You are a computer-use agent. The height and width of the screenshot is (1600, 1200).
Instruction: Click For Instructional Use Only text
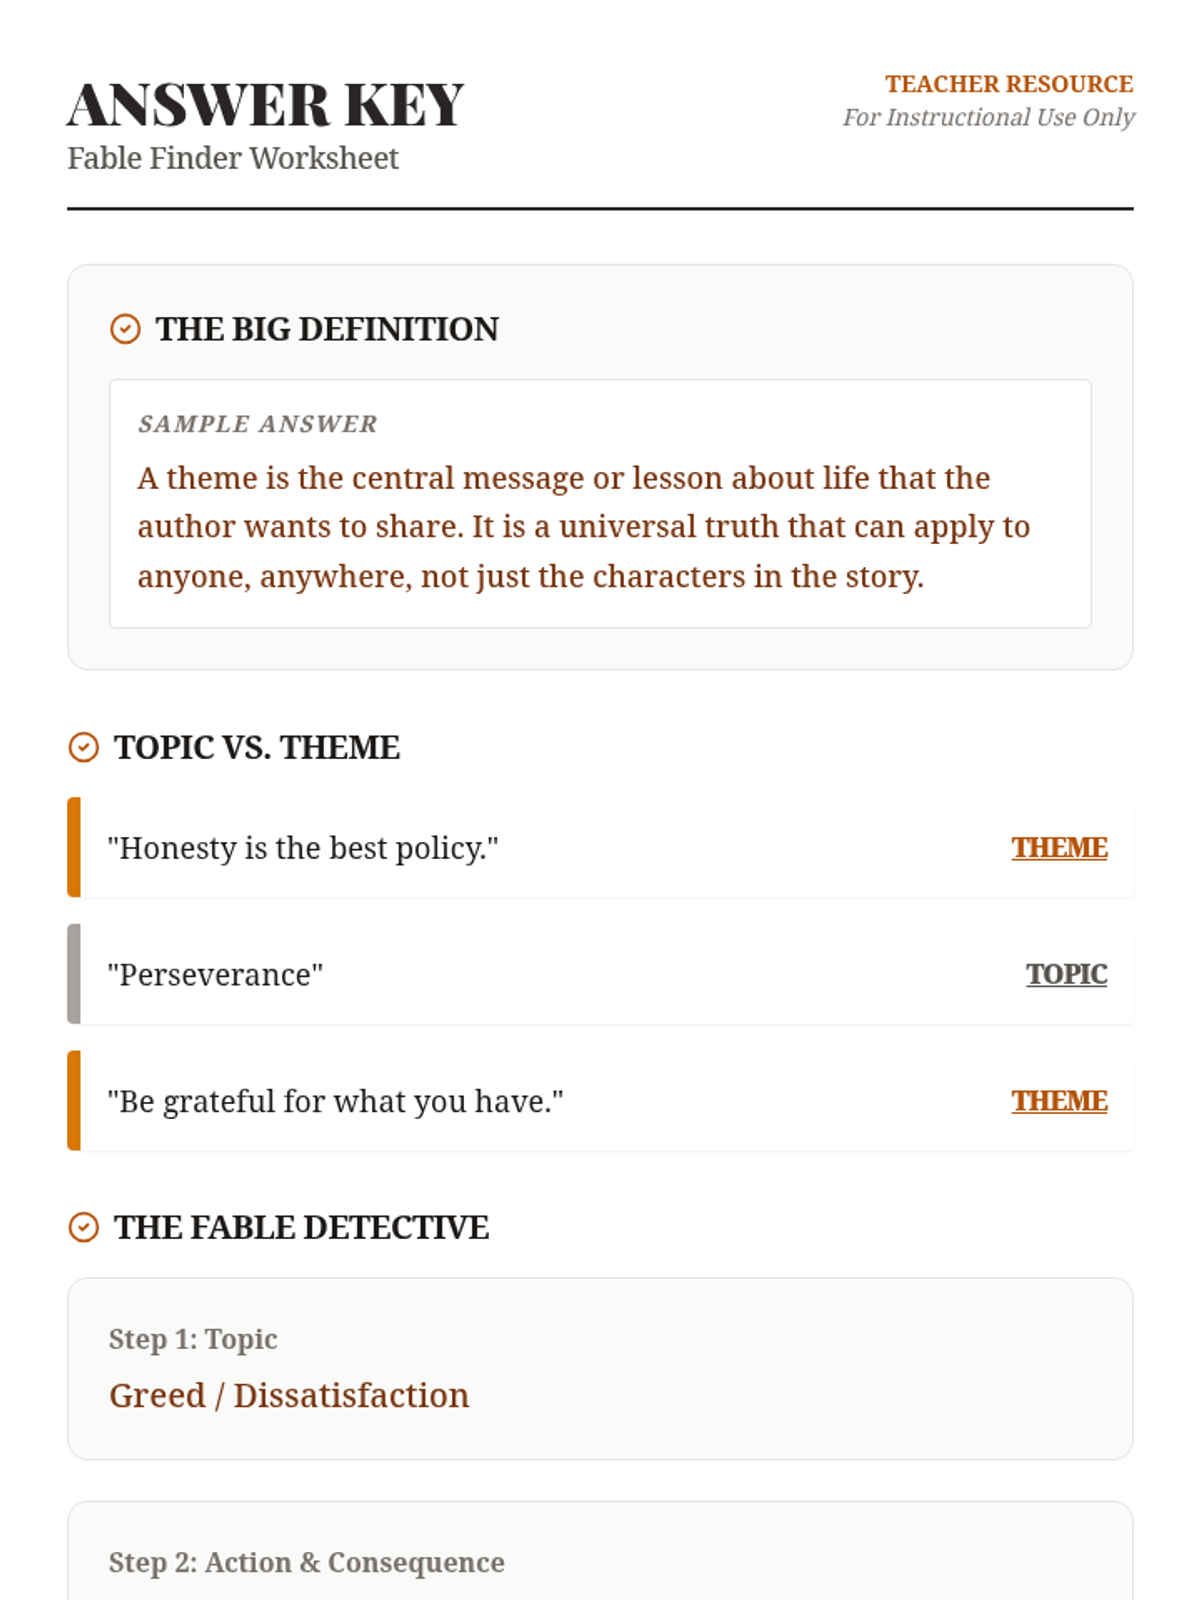click(988, 117)
